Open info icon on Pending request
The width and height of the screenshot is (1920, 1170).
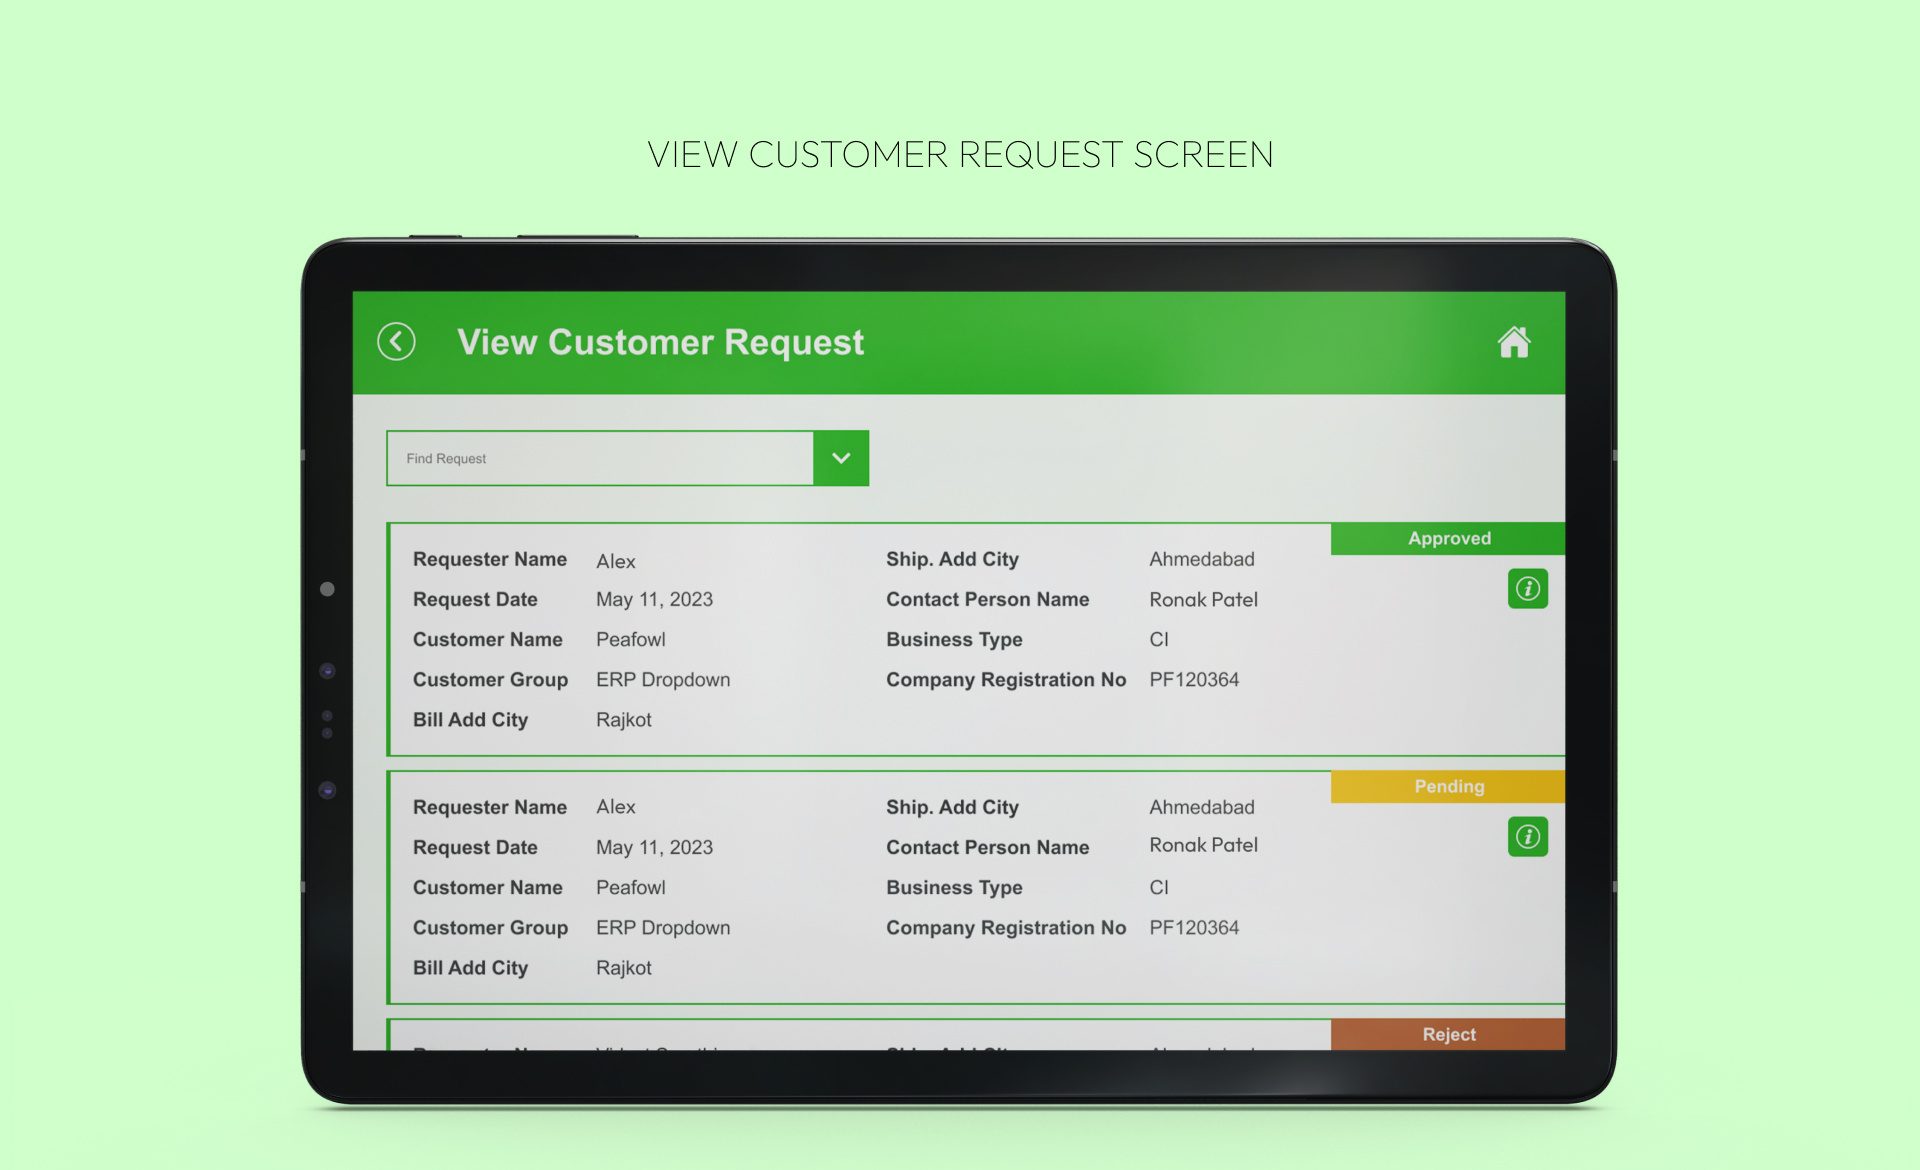pos(1527,837)
